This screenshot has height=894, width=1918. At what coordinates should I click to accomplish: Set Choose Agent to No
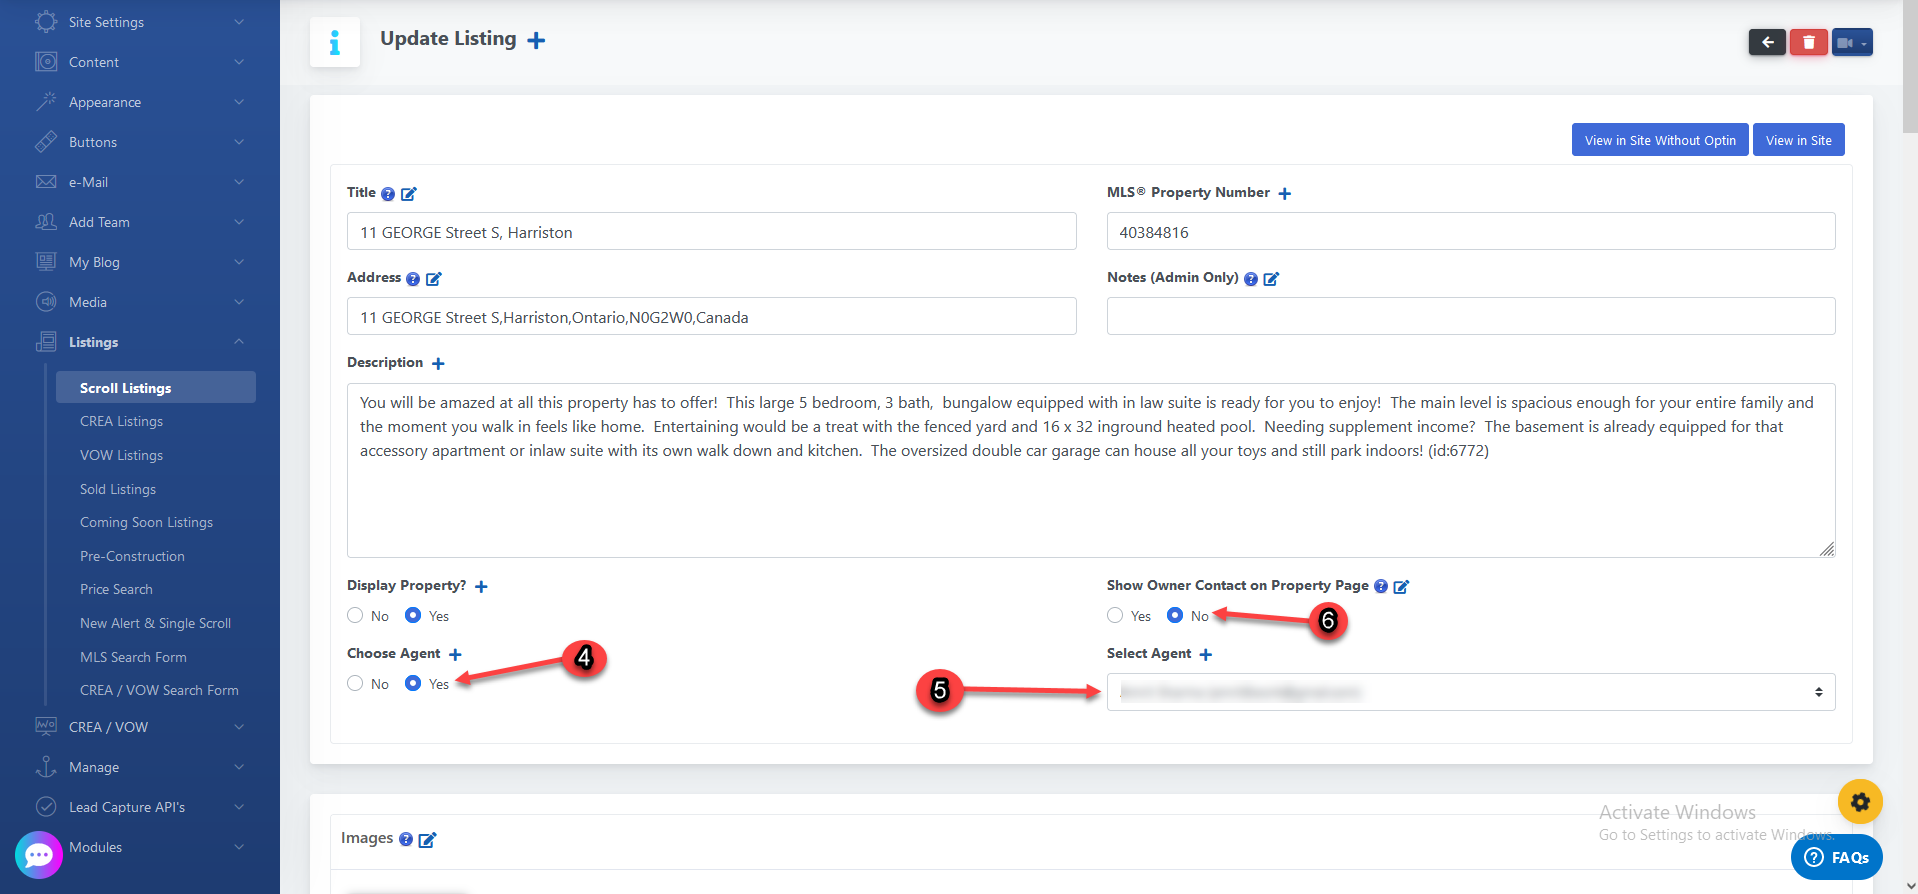click(355, 683)
